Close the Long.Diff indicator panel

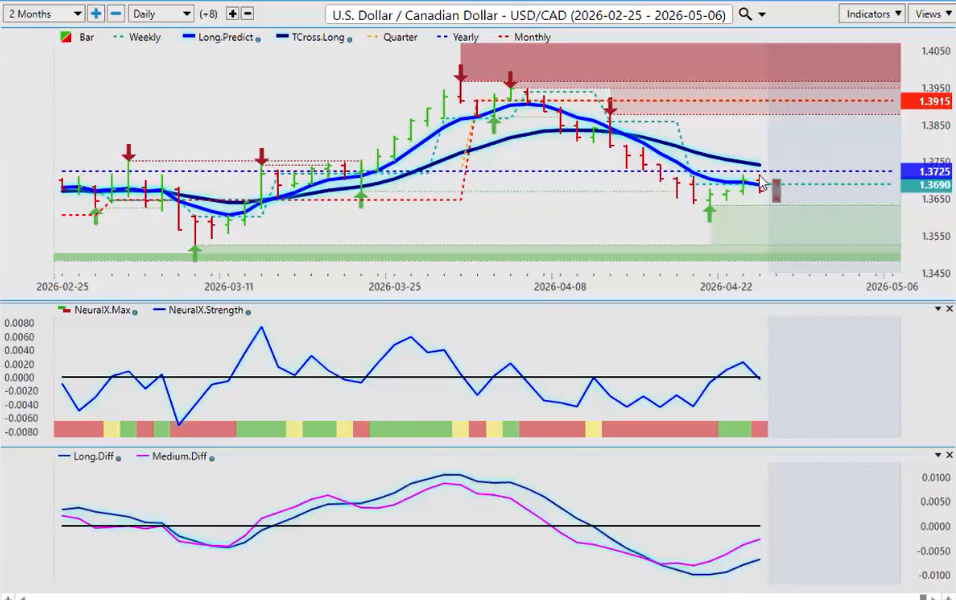pos(949,456)
